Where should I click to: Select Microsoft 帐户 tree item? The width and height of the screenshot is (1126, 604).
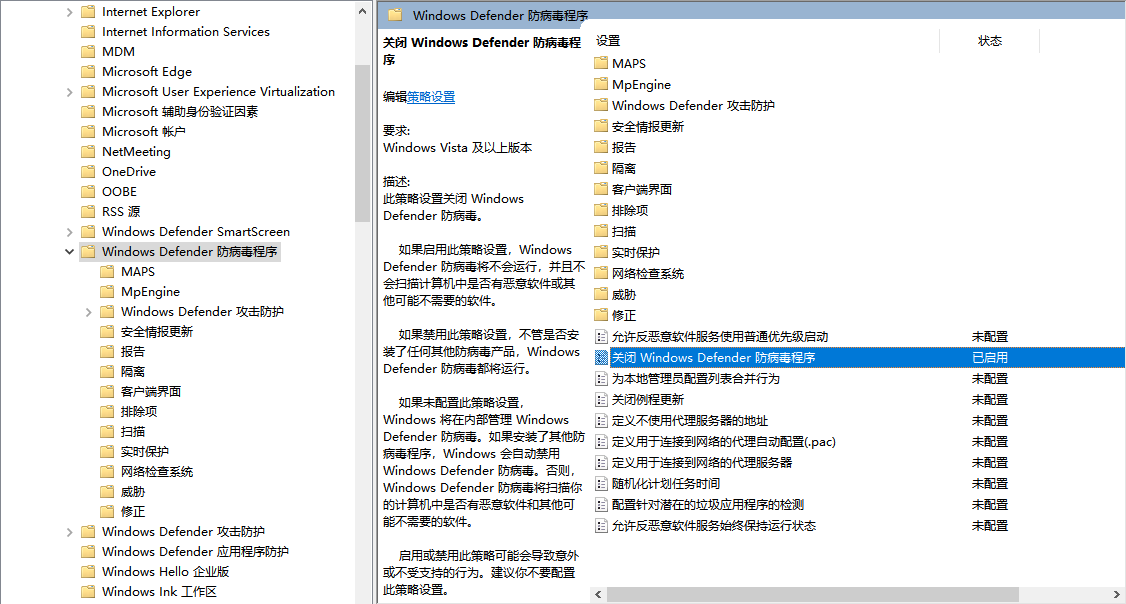(144, 132)
